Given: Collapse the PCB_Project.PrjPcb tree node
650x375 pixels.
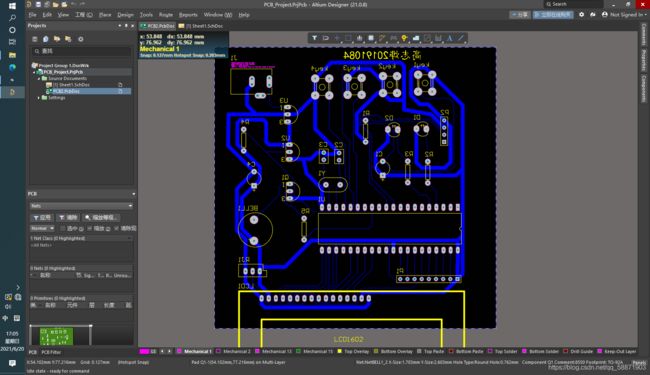Looking at the screenshot, I should 34,72.
